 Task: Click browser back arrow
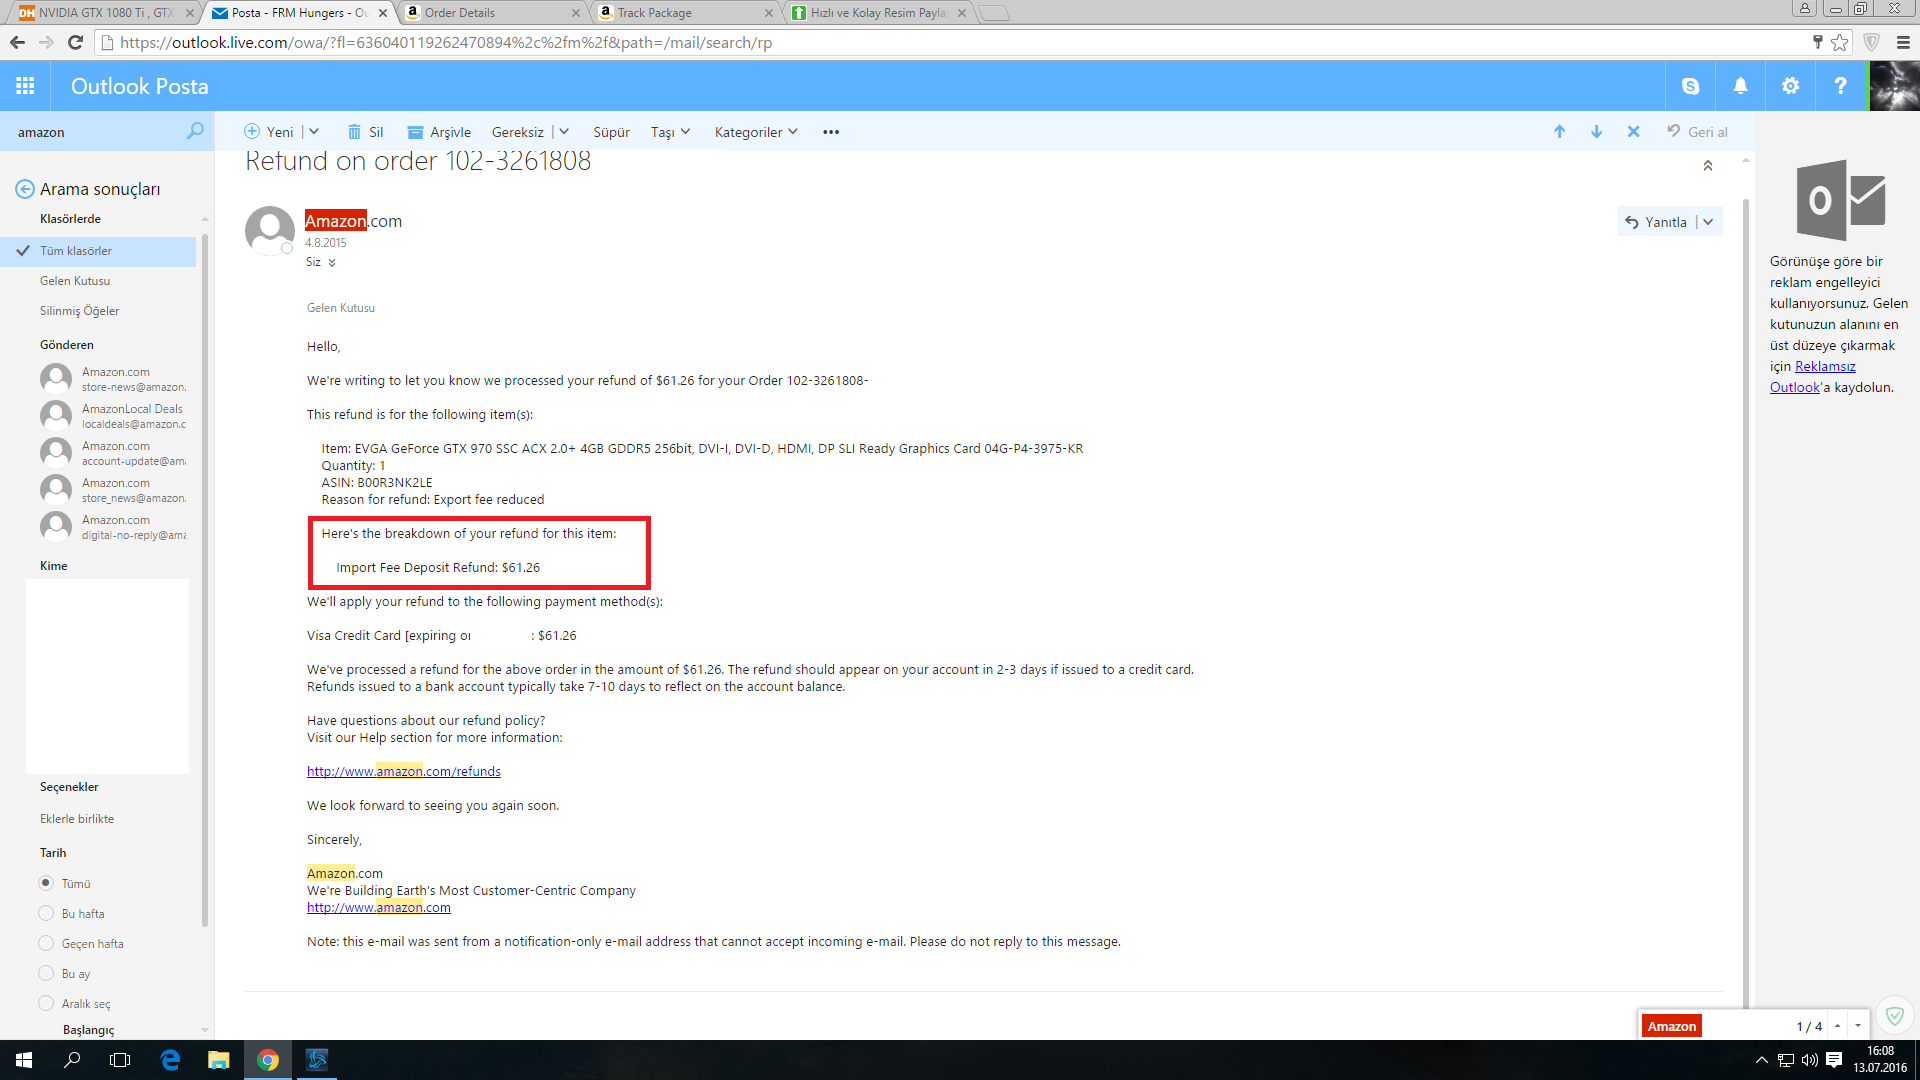17,42
